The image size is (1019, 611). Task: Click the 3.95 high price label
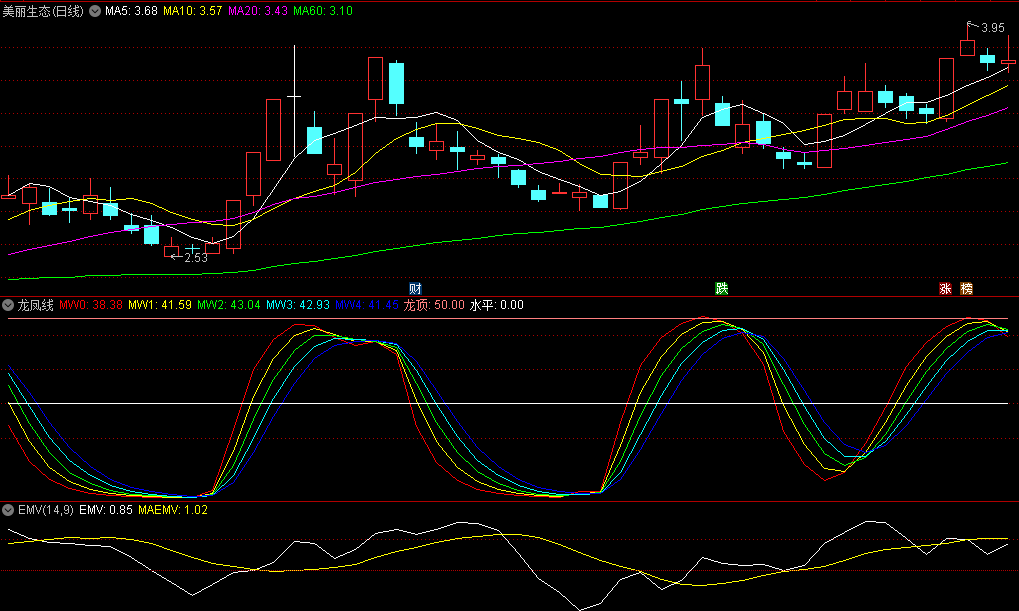992,28
